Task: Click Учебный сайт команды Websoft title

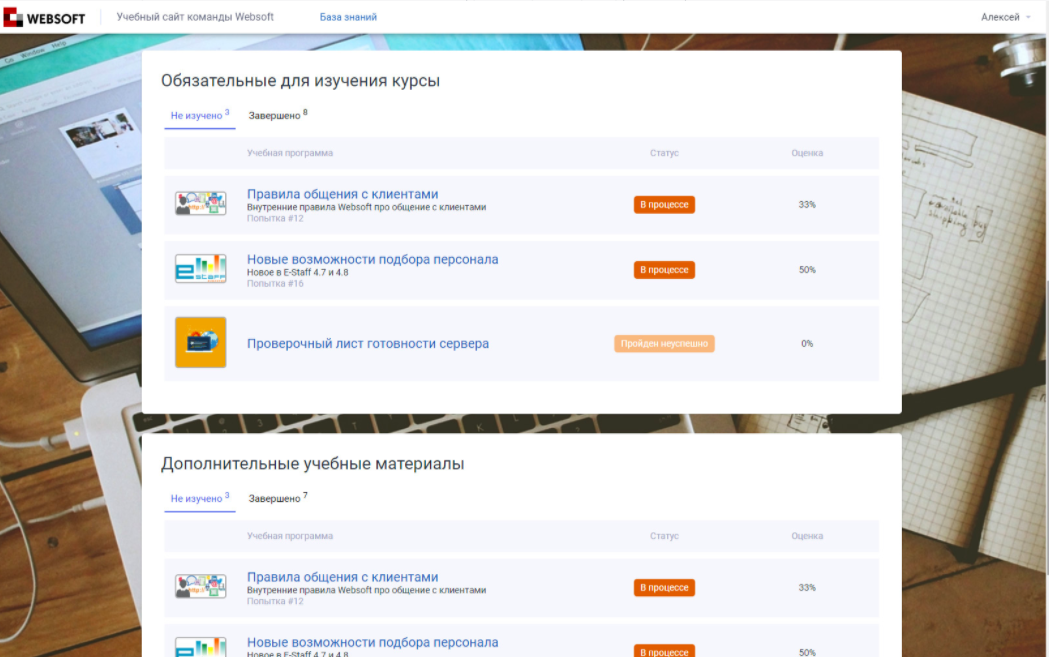Action: 195,17
